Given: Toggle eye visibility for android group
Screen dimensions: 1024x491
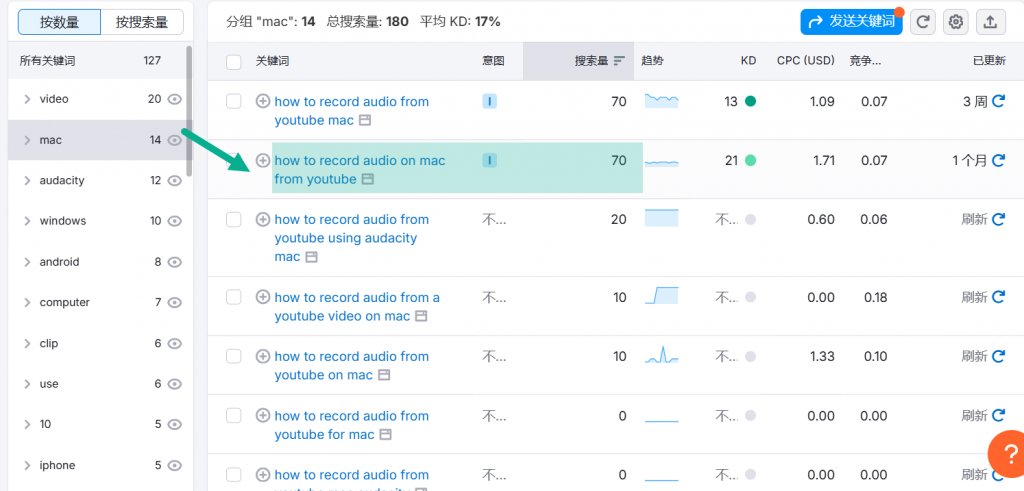Looking at the screenshot, I should click(x=174, y=262).
